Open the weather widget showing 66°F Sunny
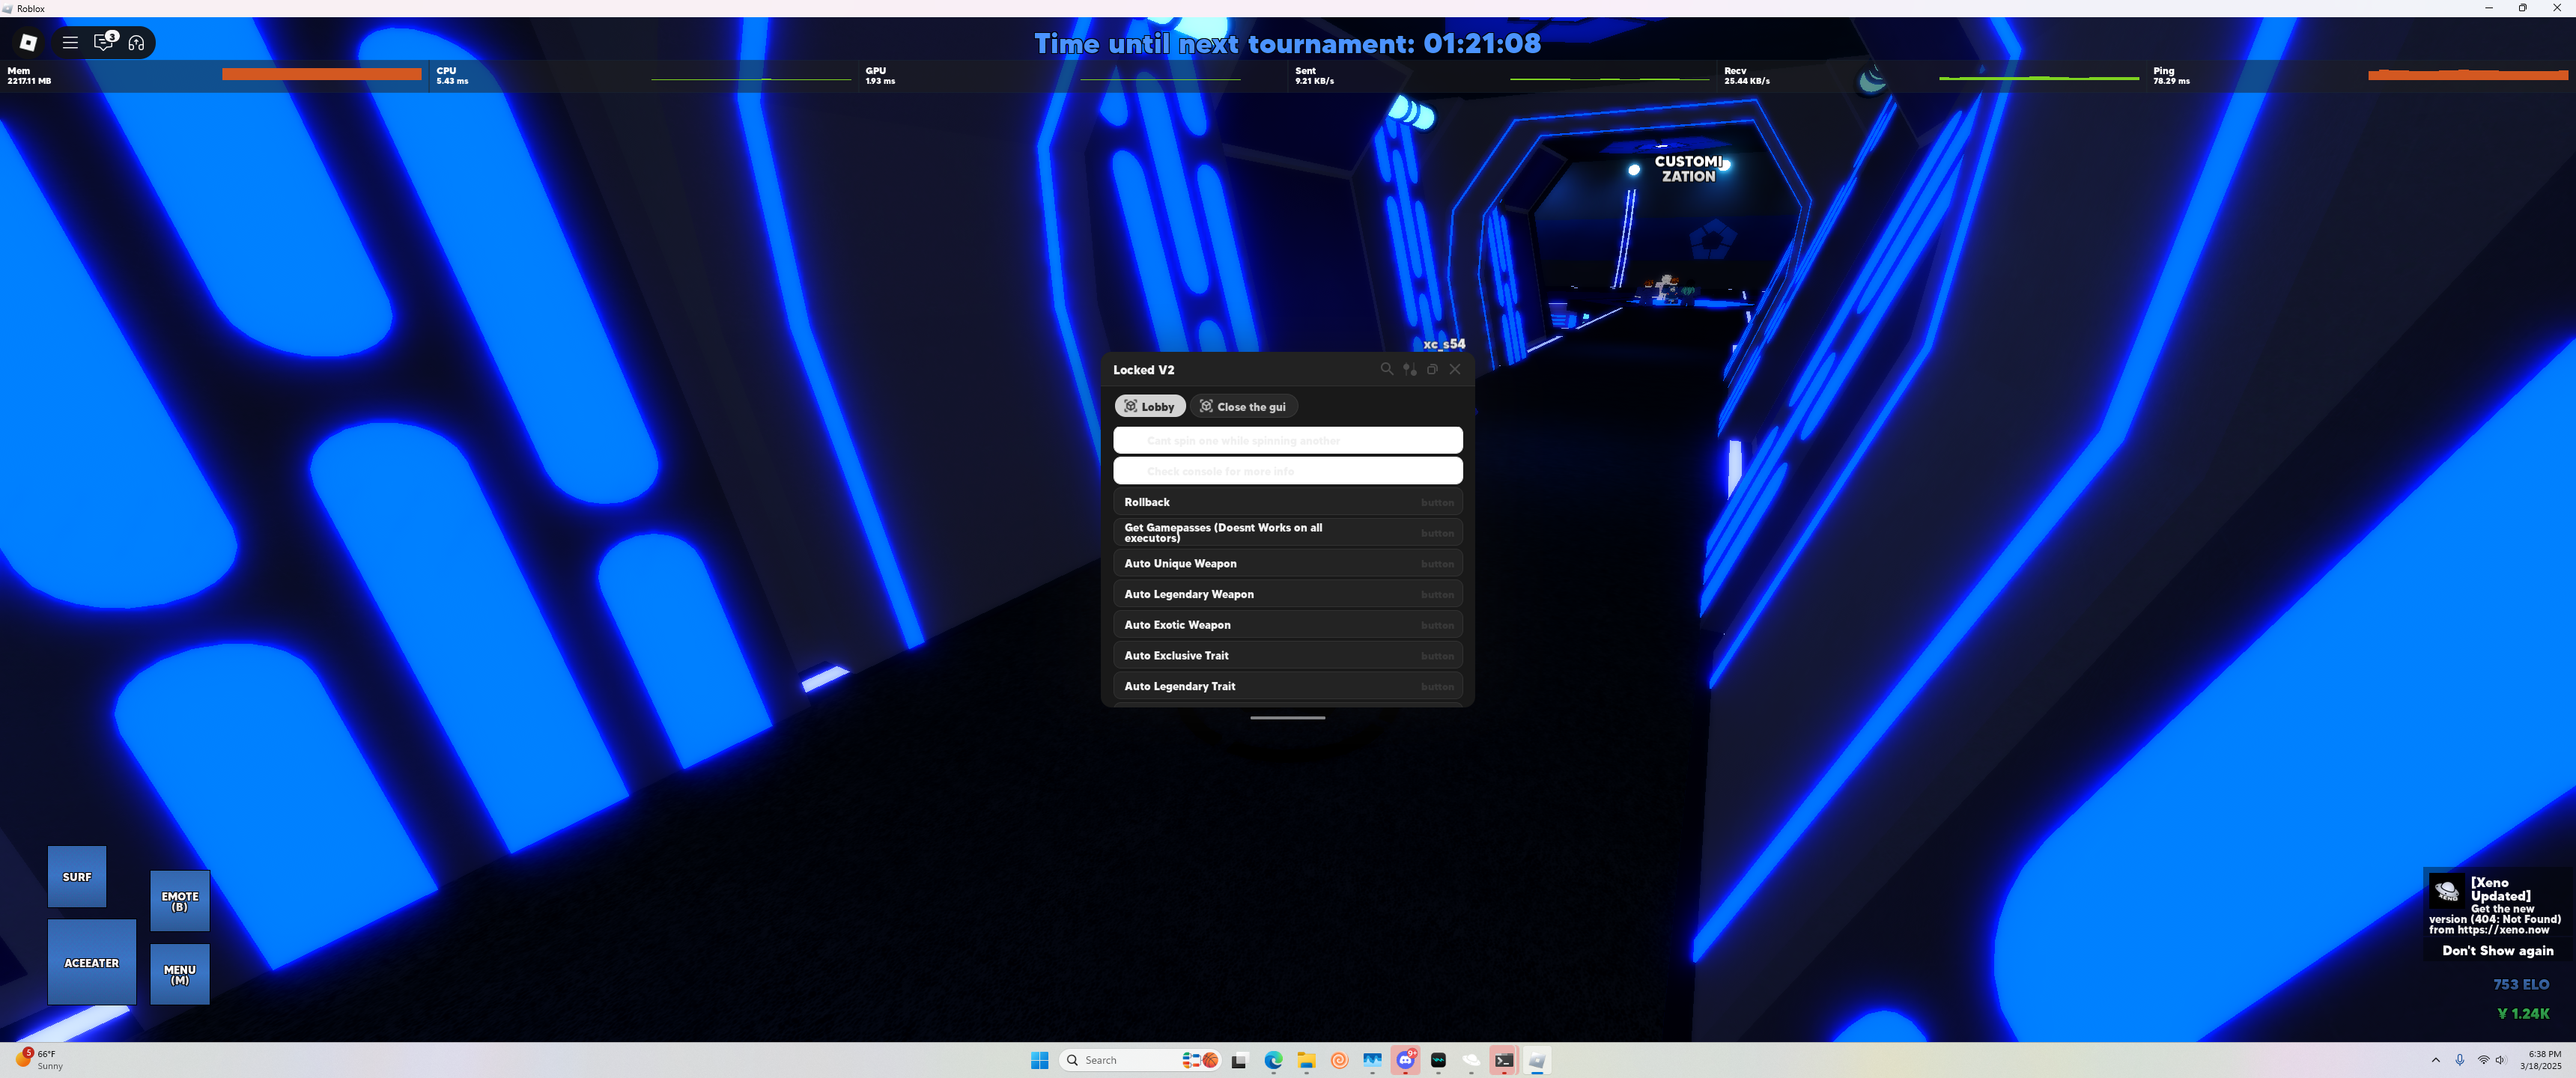This screenshot has height=1078, width=2576. point(40,1060)
